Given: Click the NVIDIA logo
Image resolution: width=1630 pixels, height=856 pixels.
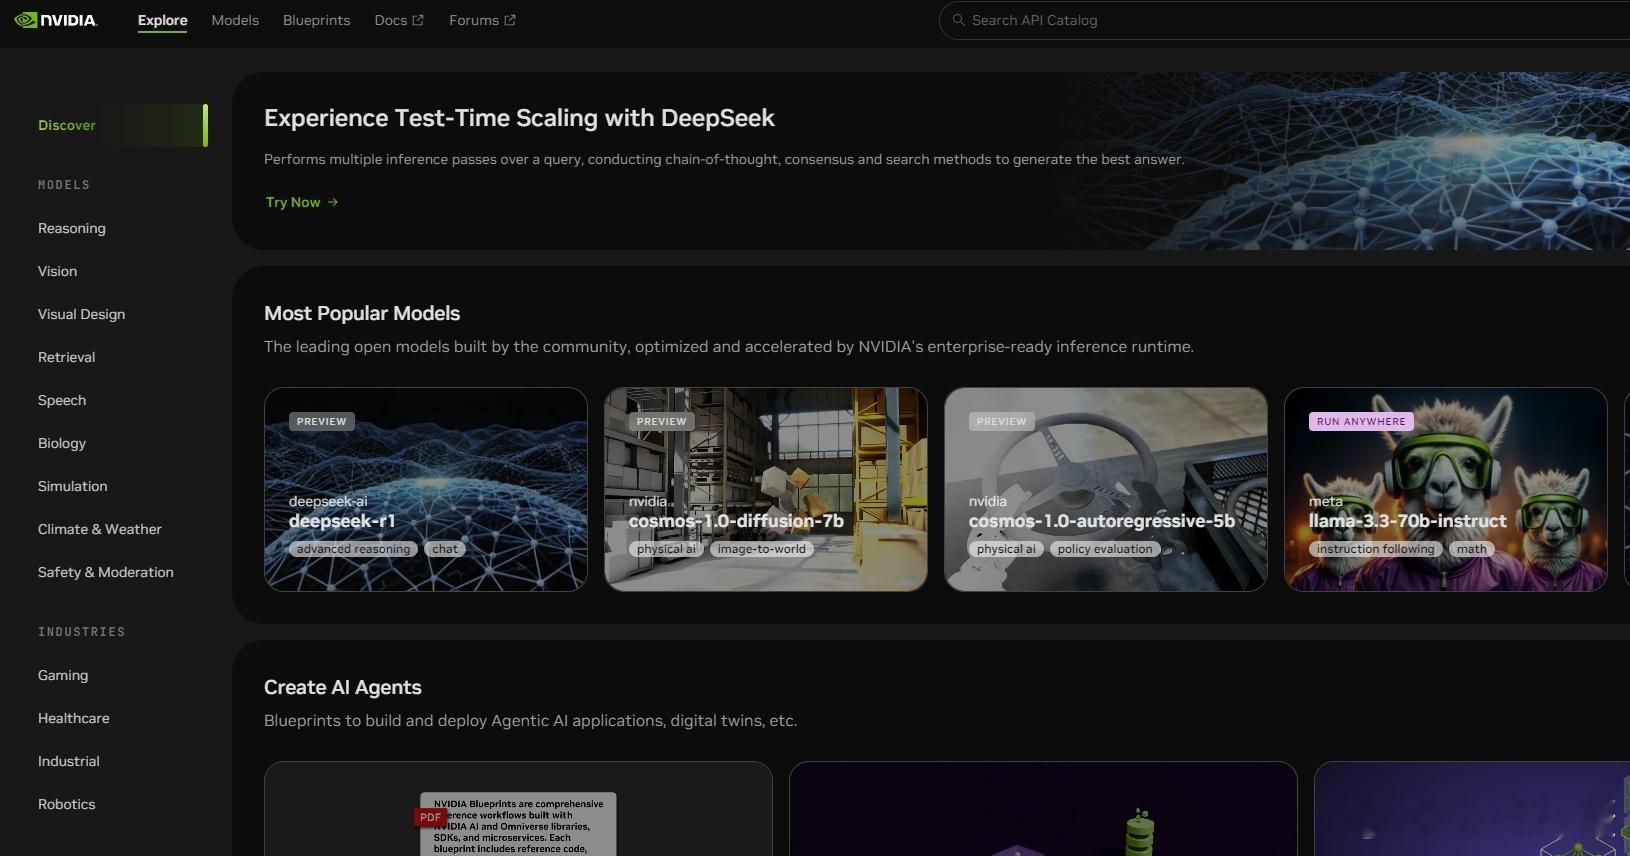Looking at the screenshot, I should point(56,20).
